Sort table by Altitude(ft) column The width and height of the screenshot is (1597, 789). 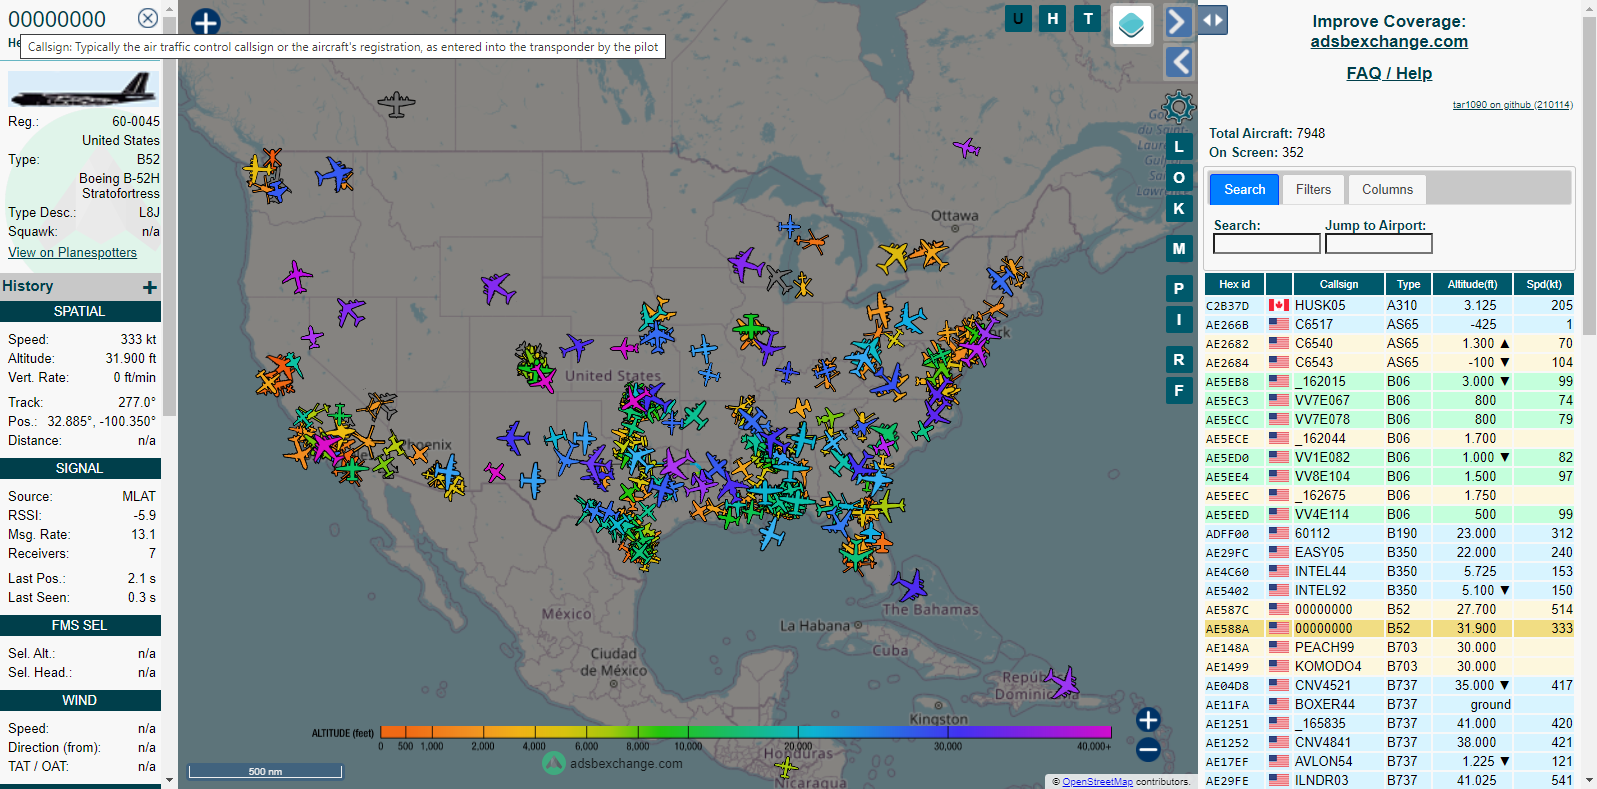click(1472, 284)
